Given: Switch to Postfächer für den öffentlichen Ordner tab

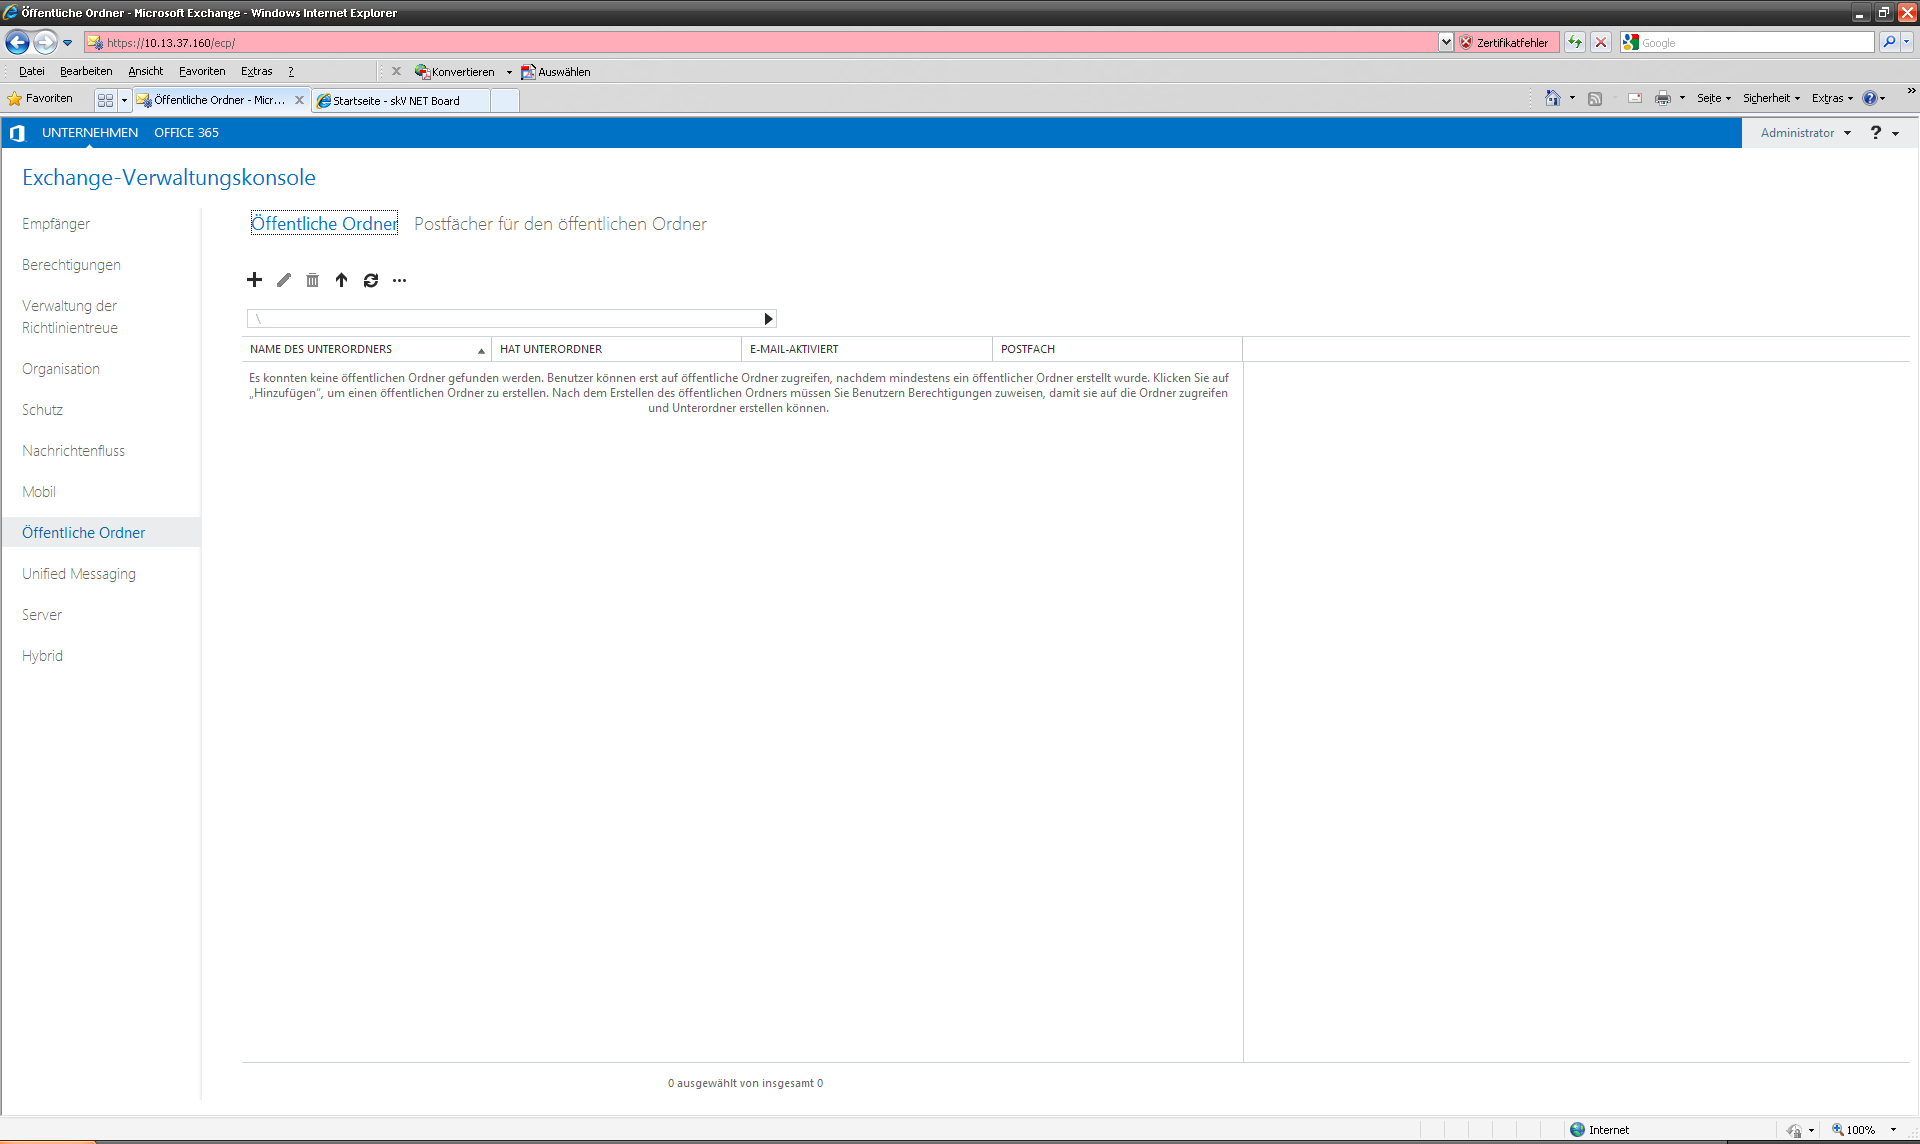Looking at the screenshot, I should 560,224.
